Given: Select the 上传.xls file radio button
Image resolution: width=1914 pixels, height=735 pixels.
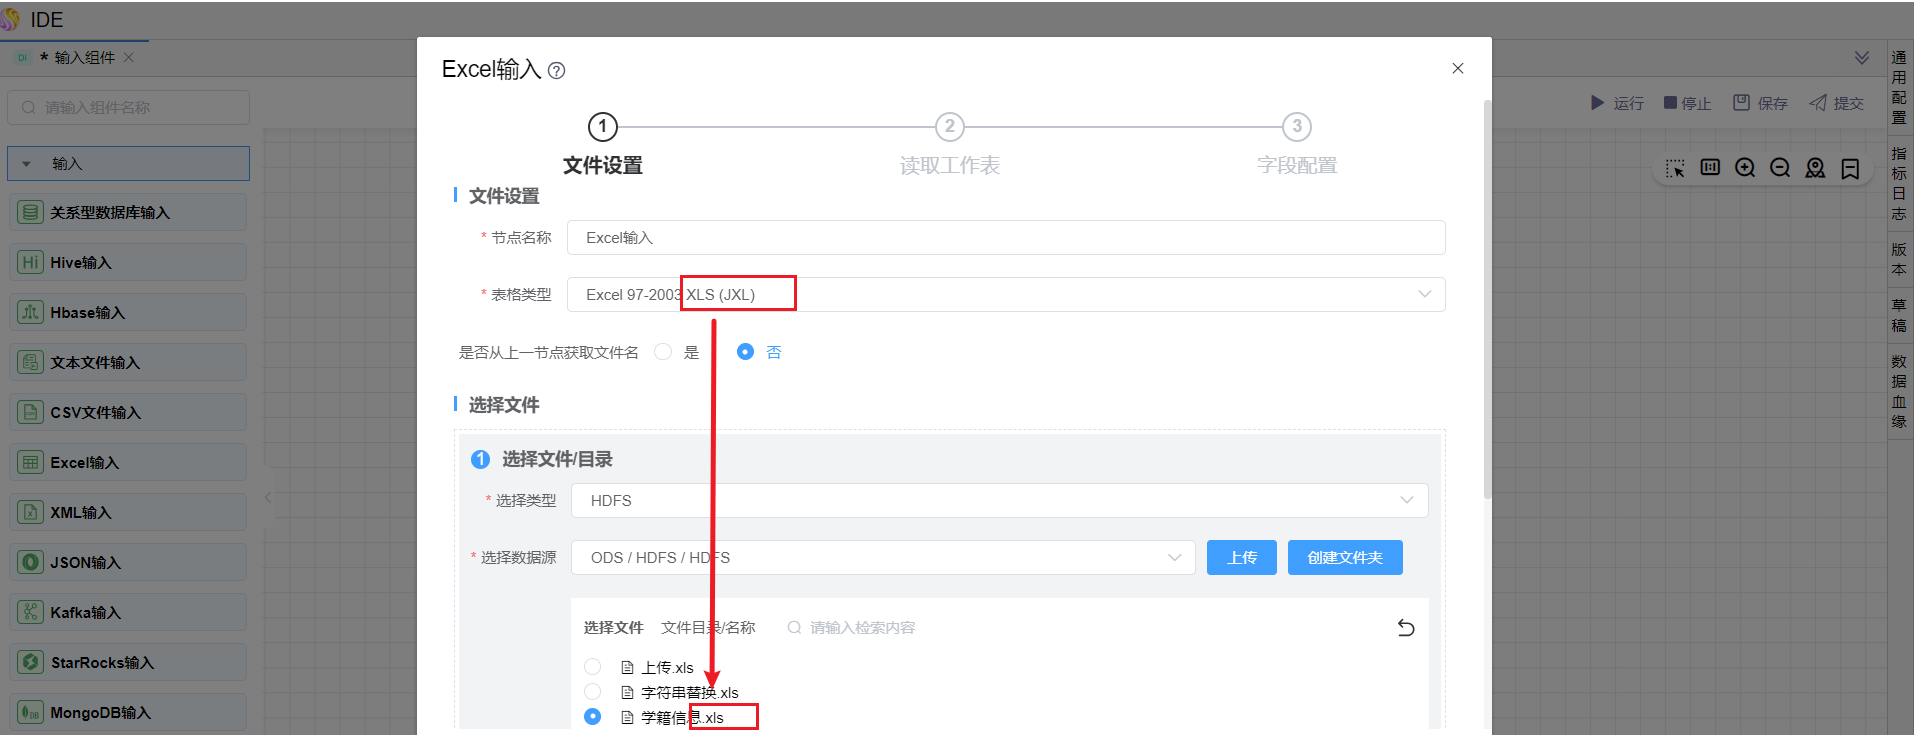Looking at the screenshot, I should pos(593,667).
